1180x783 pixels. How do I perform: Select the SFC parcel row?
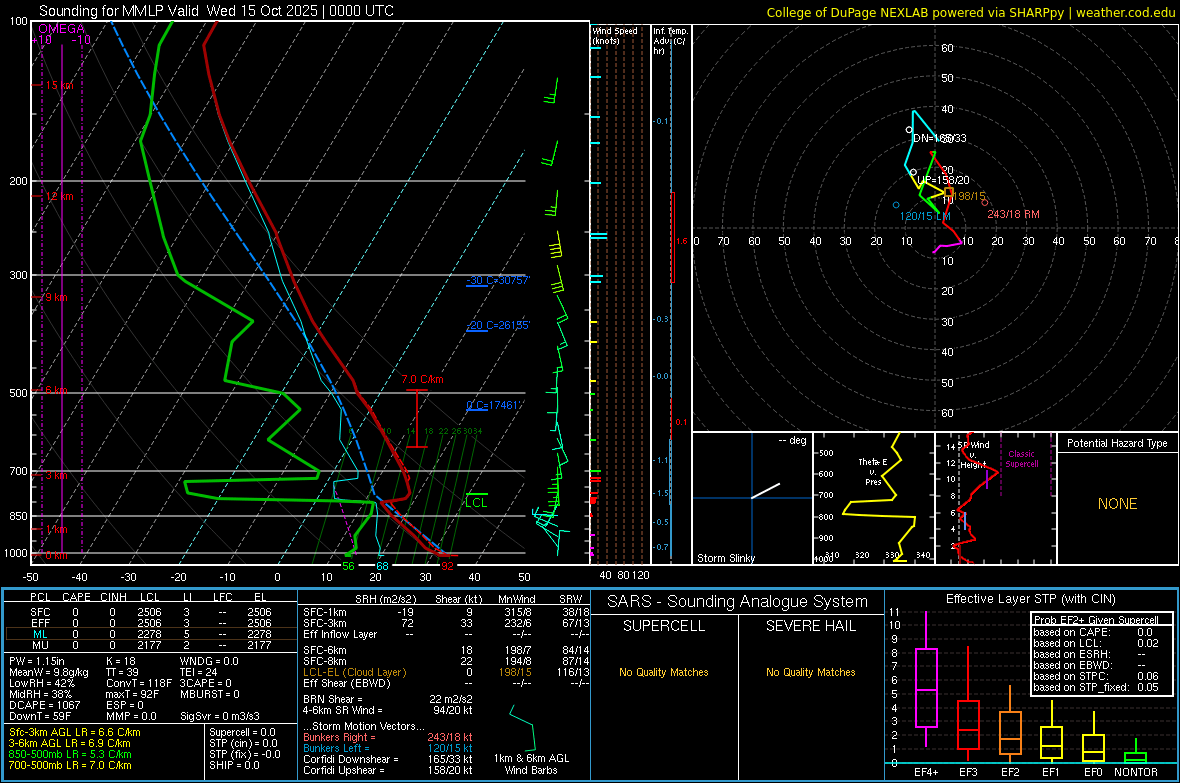coord(150,612)
